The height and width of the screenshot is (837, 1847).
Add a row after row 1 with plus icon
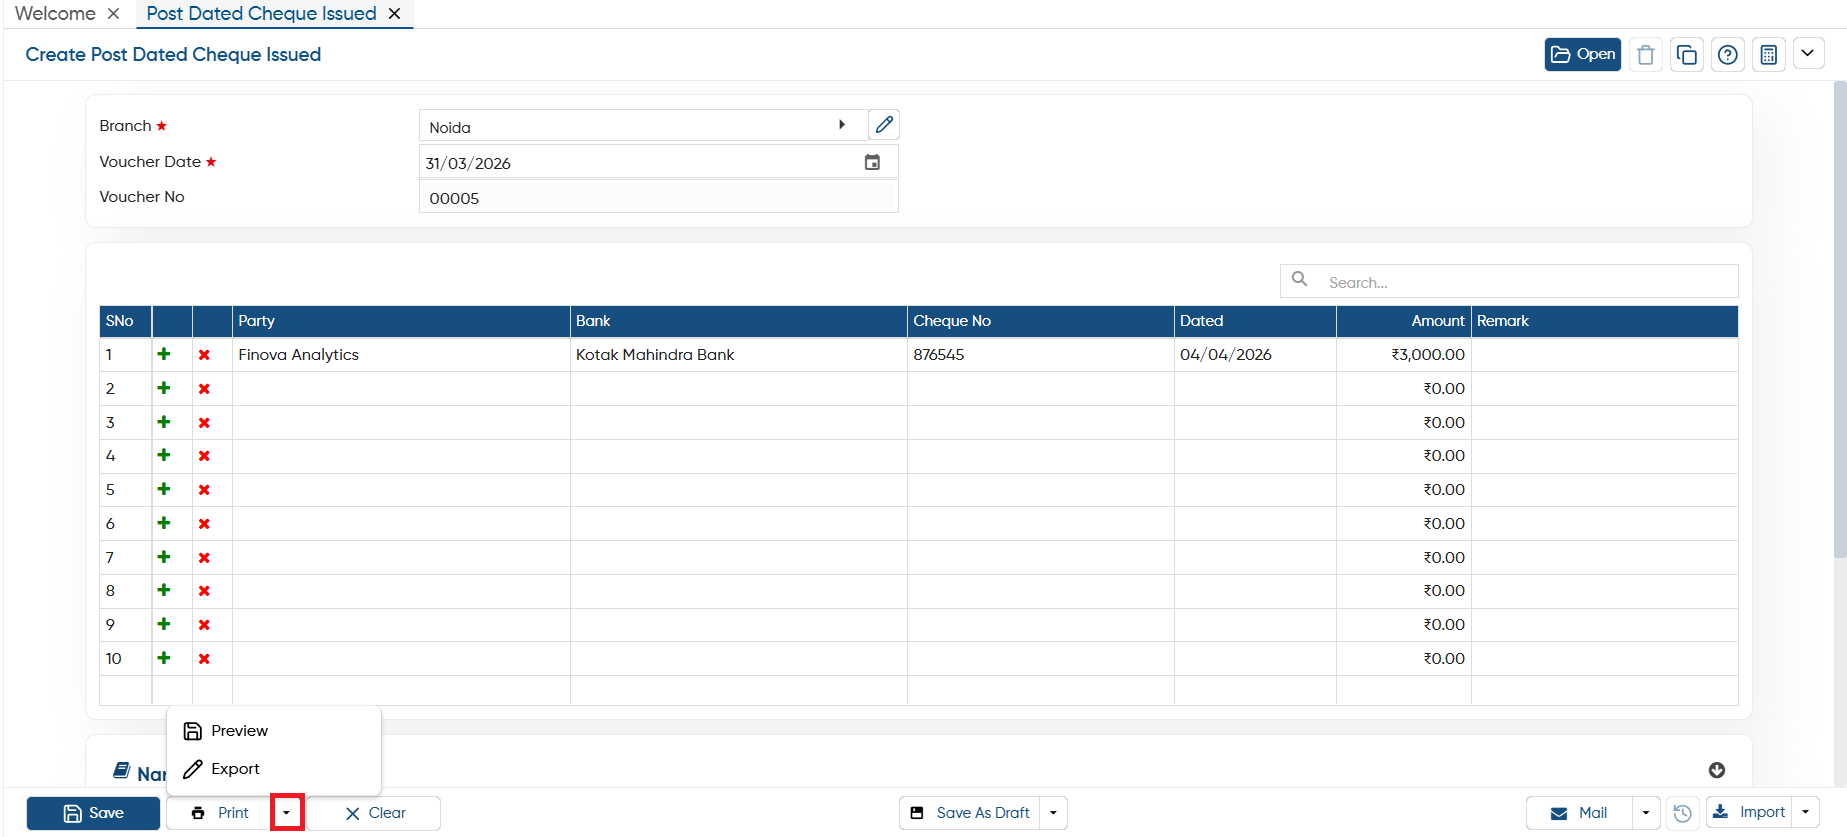point(164,354)
